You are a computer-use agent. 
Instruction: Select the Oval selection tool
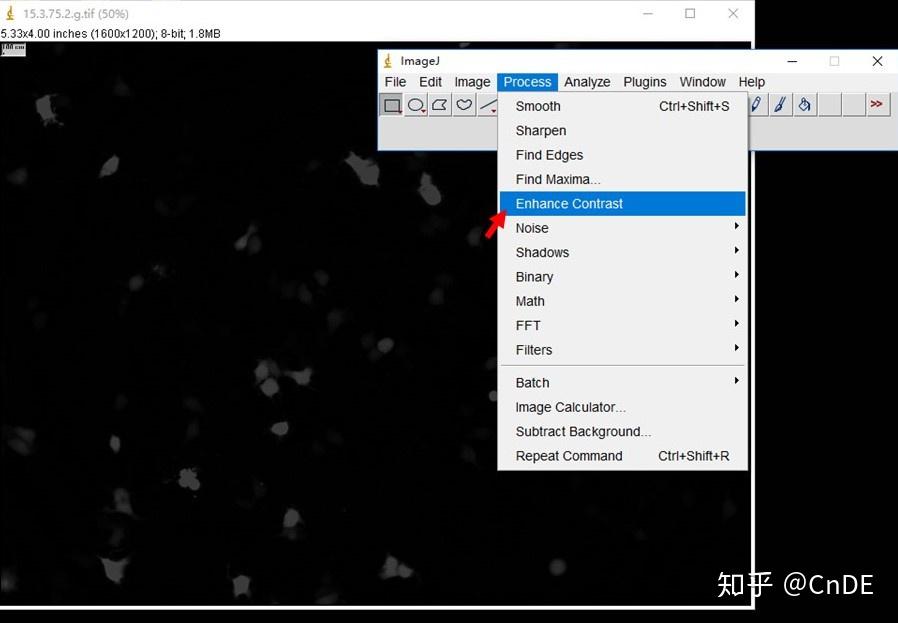pos(416,104)
